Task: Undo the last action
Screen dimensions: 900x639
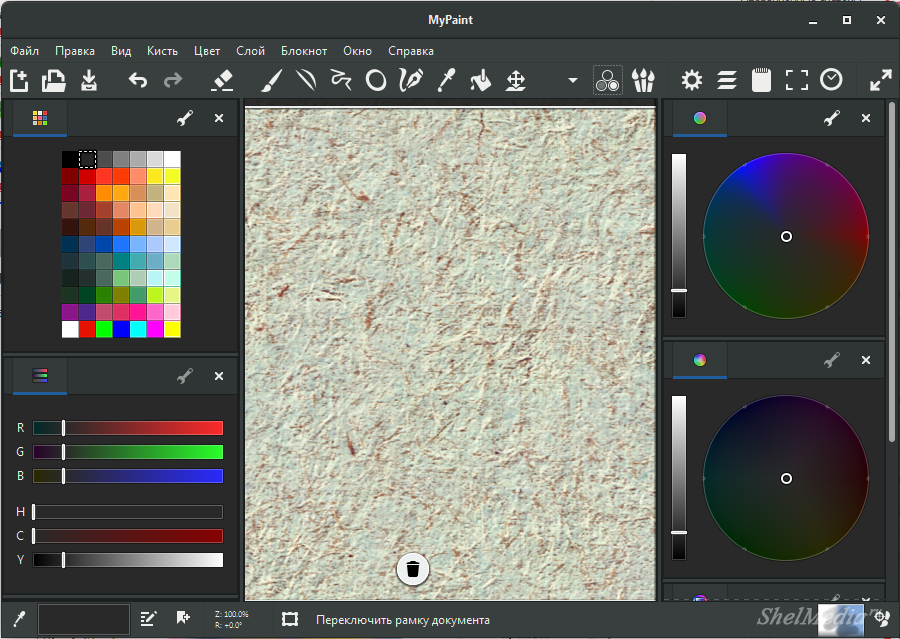Action: tap(138, 80)
